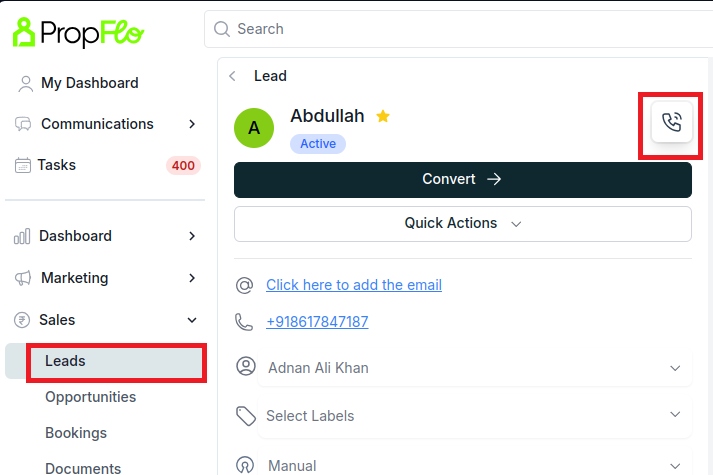Click into the Search field
Viewport: 713px width, 475px height.
(459, 29)
